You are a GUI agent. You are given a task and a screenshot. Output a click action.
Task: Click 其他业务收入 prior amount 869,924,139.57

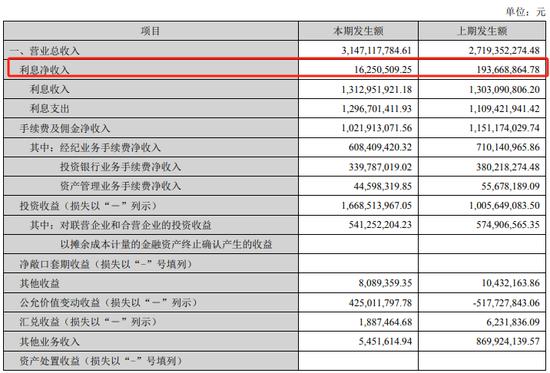(508, 341)
